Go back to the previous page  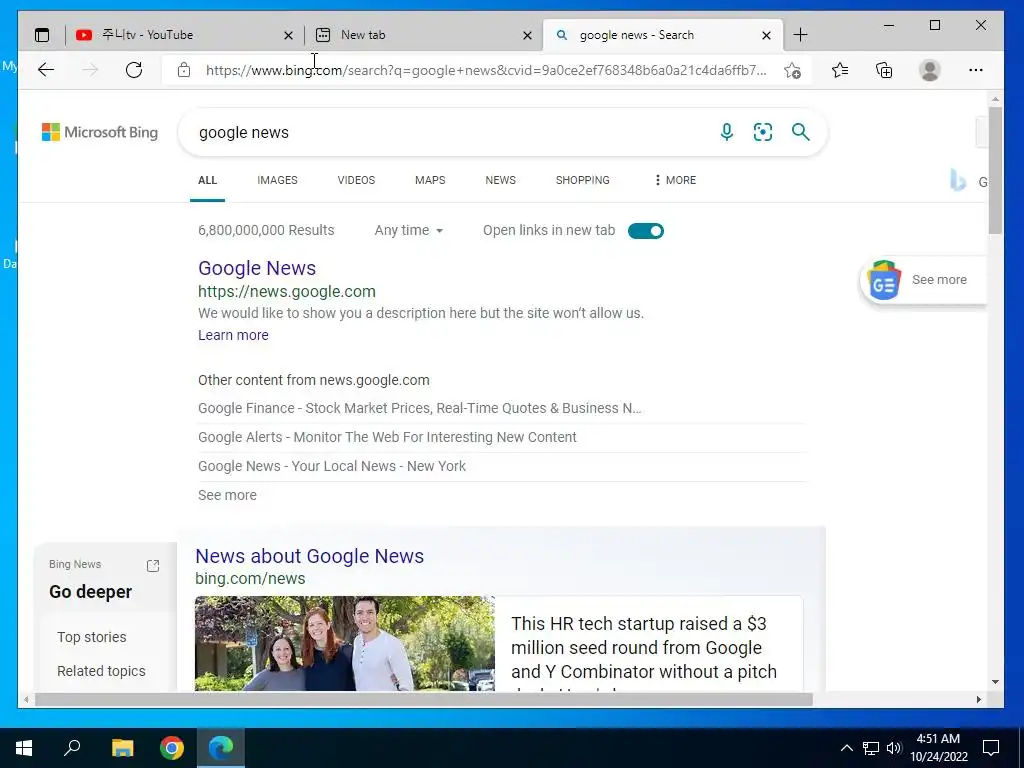[x=46, y=70]
